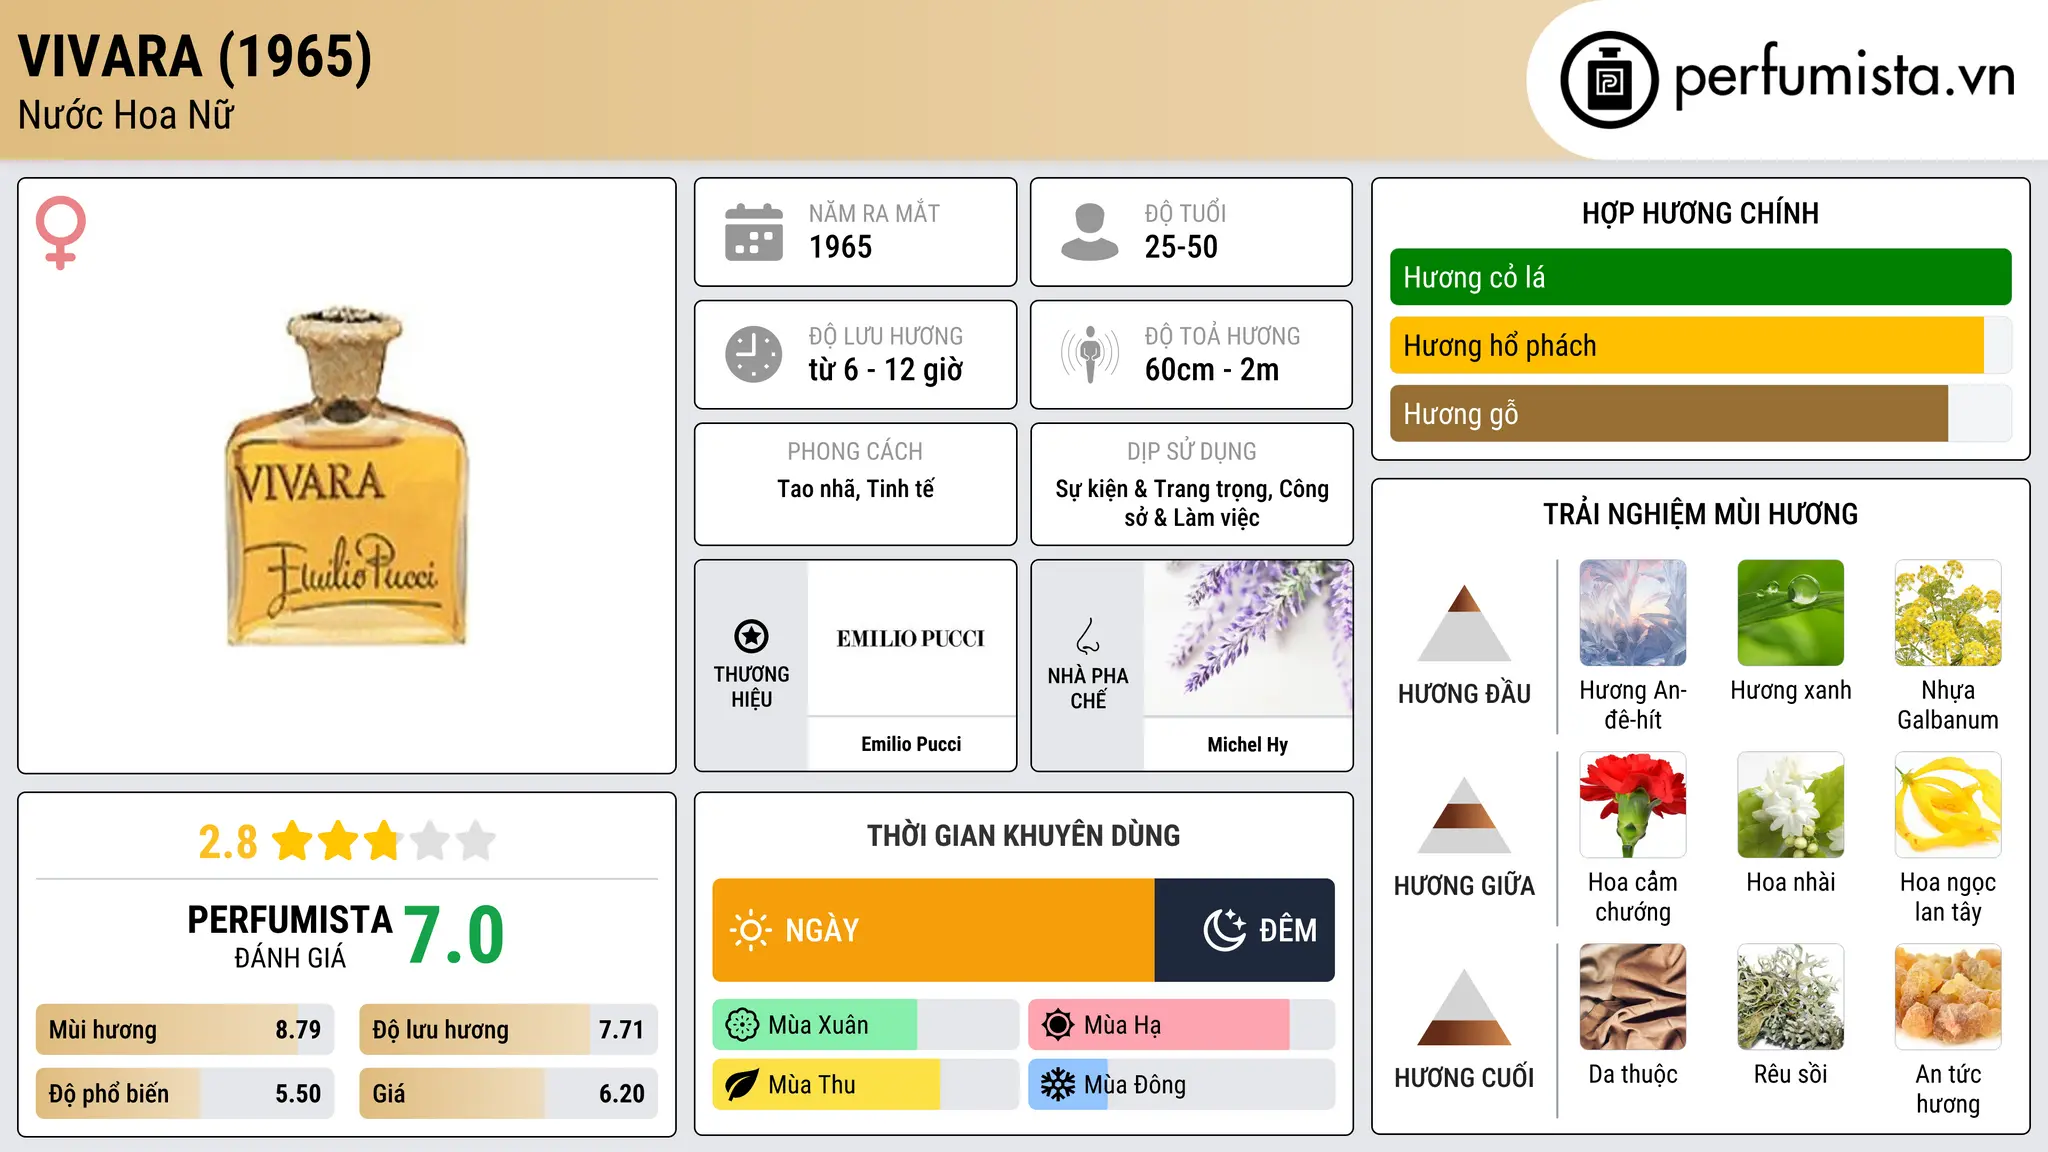Click the age range value 25-50
2048x1152 pixels.
click(x=1181, y=247)
